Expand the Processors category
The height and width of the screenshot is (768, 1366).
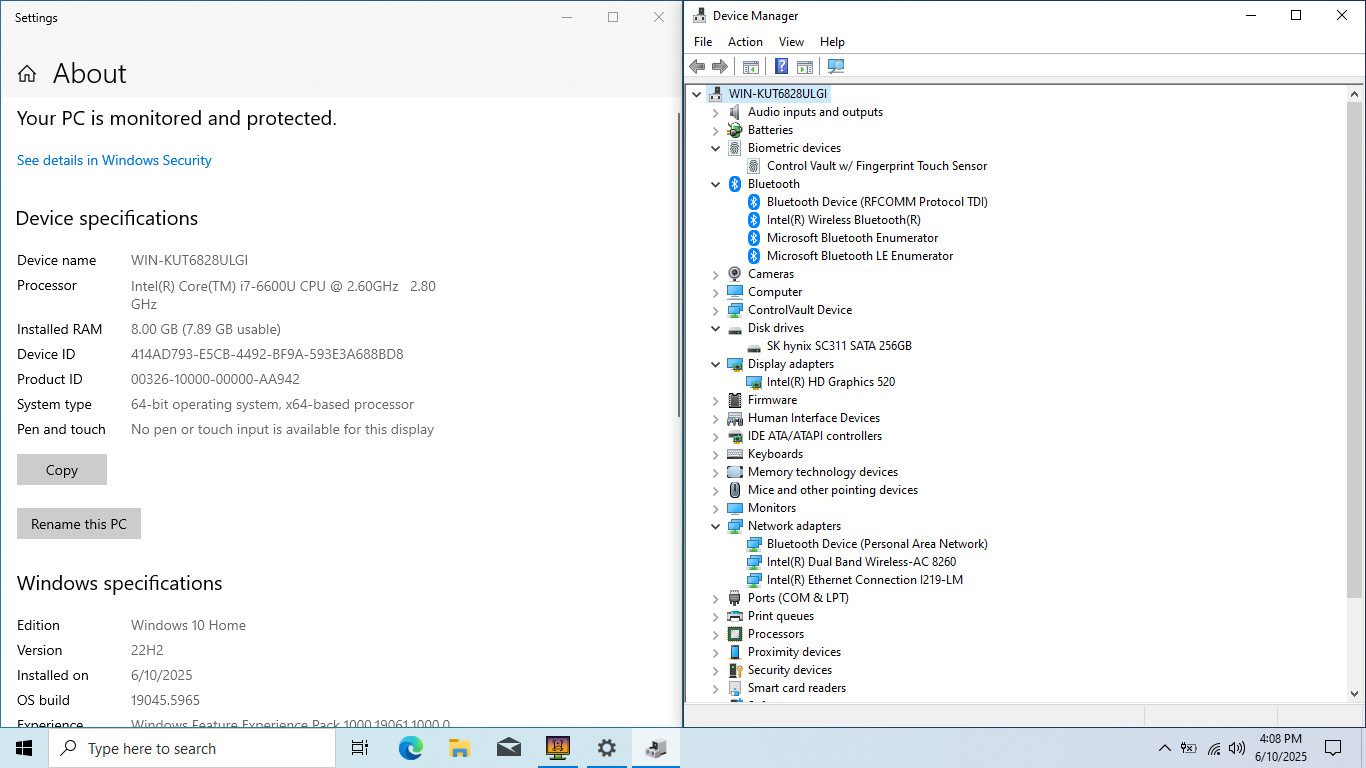(716, 634)
